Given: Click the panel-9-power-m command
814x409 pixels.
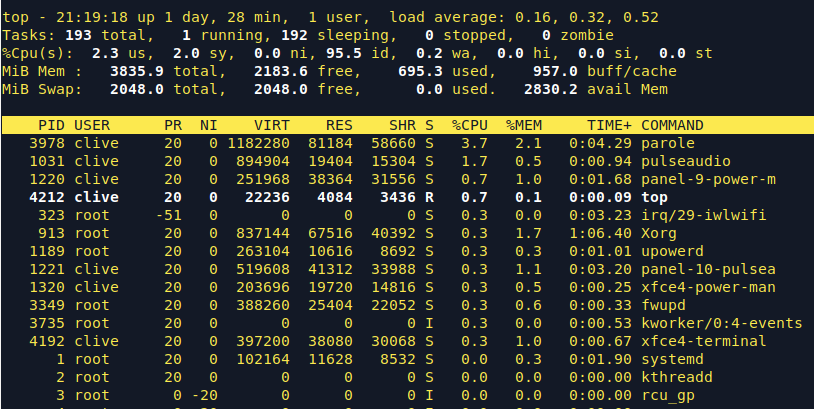Looking at the screenshot, I should click(709, 180).
